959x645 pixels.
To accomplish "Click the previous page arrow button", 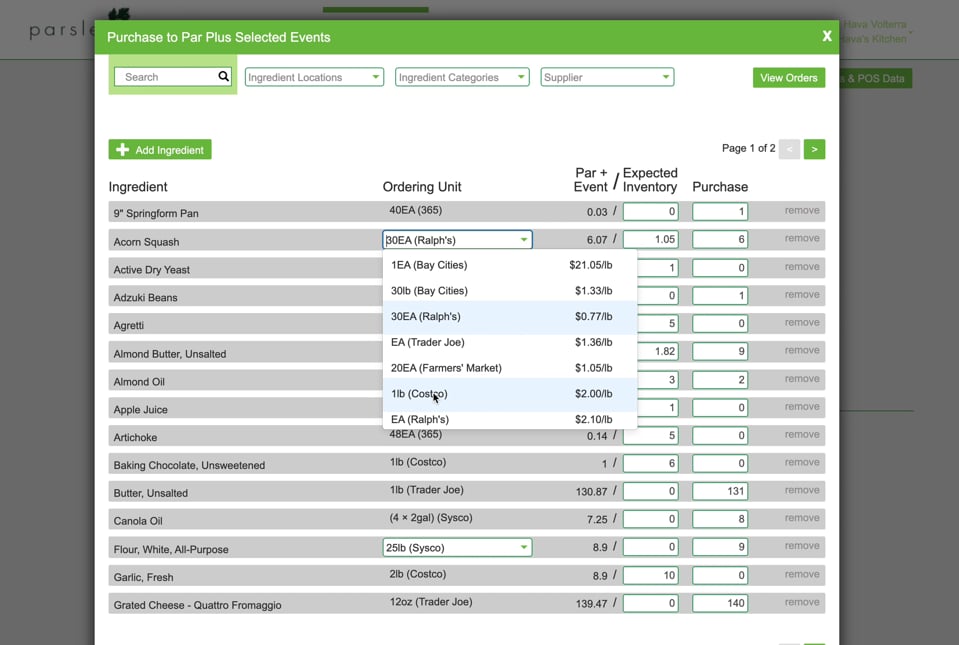I will (789, 148).
